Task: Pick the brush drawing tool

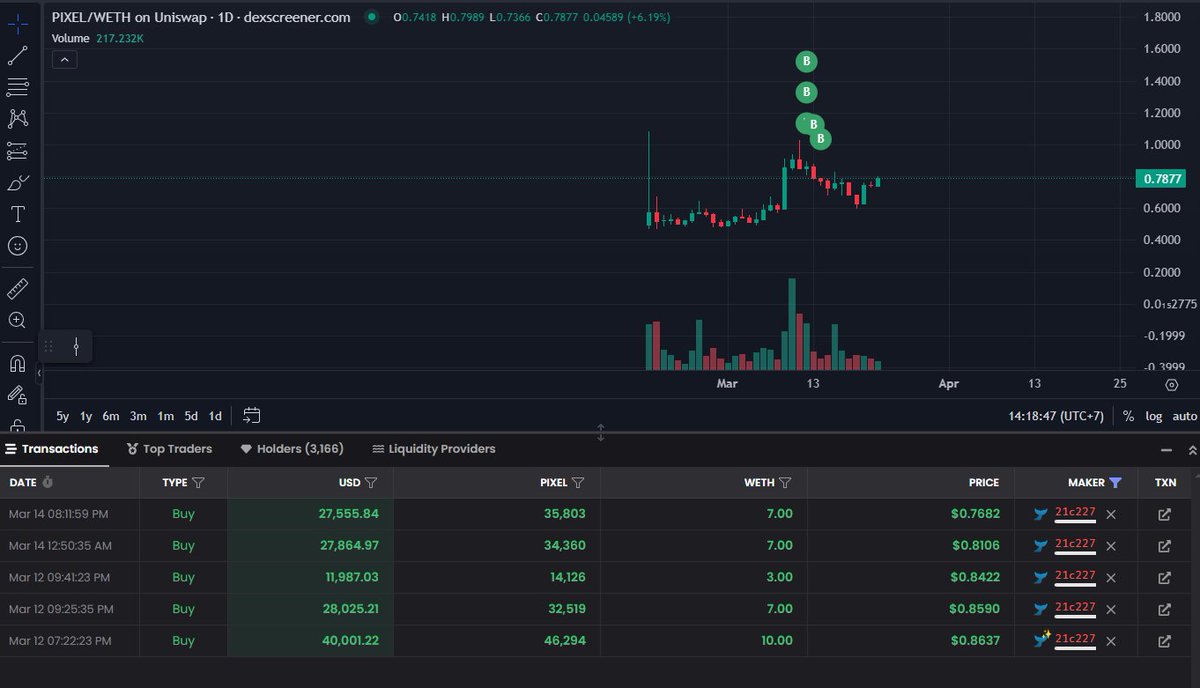Action: [x=17, y=182]
